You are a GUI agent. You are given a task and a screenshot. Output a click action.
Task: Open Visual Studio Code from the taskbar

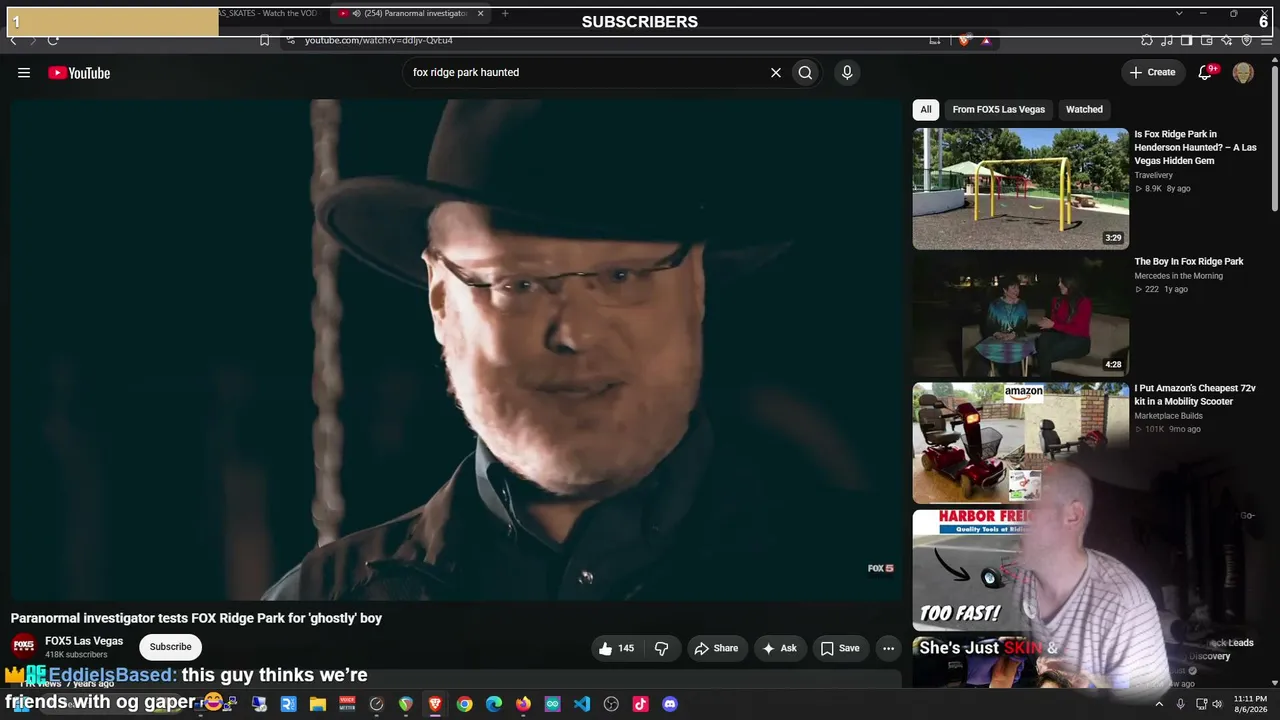coord(582,704)
